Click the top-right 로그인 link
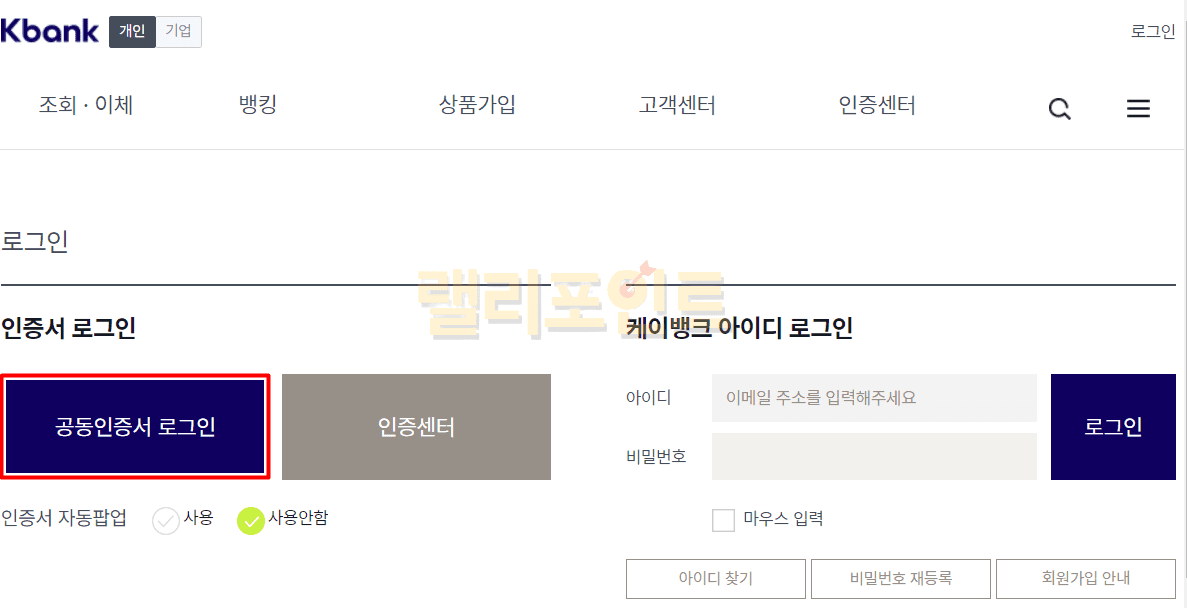This screenshot has width=1187, height=608. click(1152, 31)
